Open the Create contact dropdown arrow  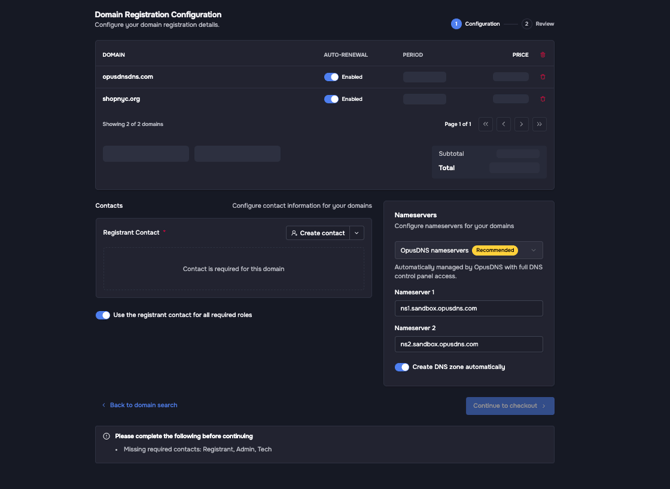[357, 233]
